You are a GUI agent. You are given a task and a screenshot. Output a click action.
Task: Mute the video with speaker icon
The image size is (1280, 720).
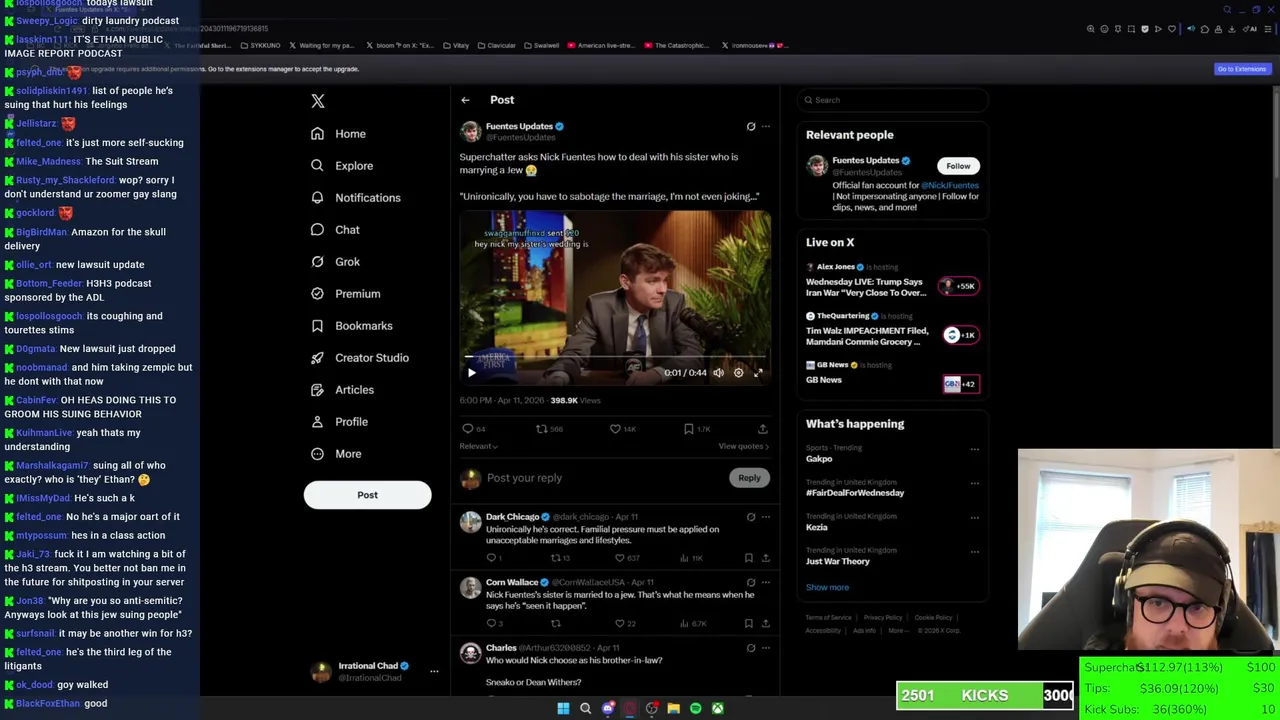point(718,373)
